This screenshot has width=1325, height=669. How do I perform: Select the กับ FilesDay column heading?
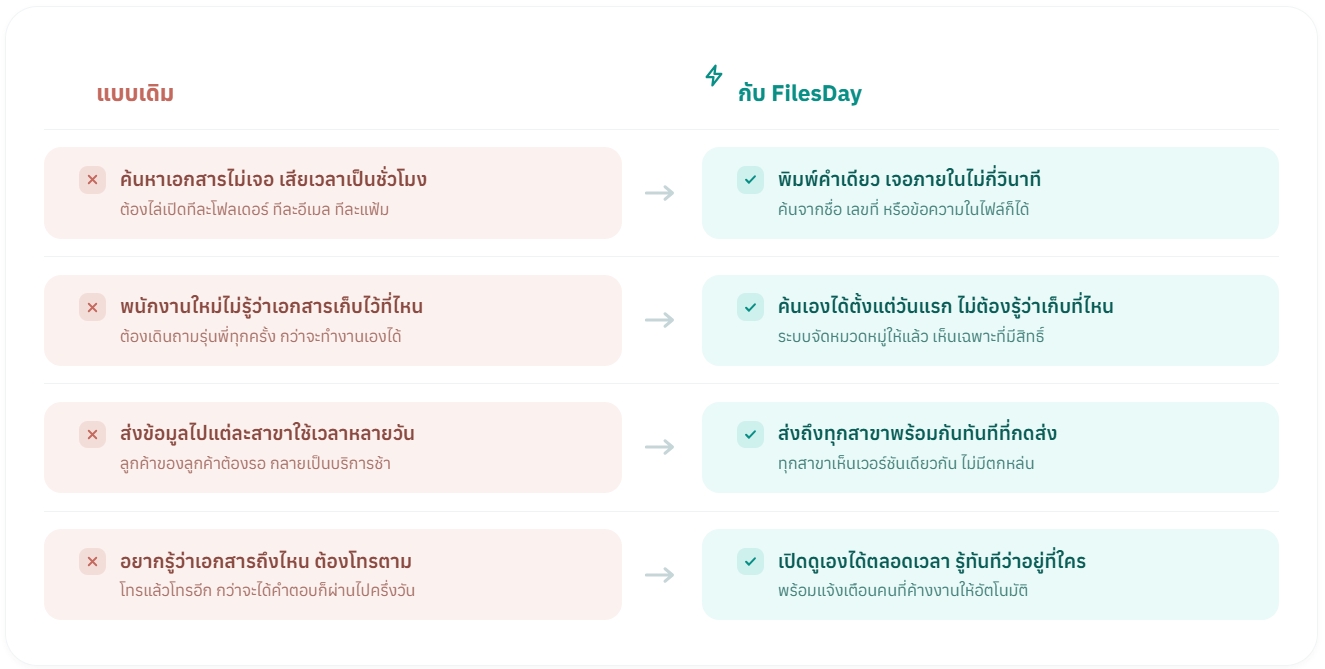[x=800, y=94]
